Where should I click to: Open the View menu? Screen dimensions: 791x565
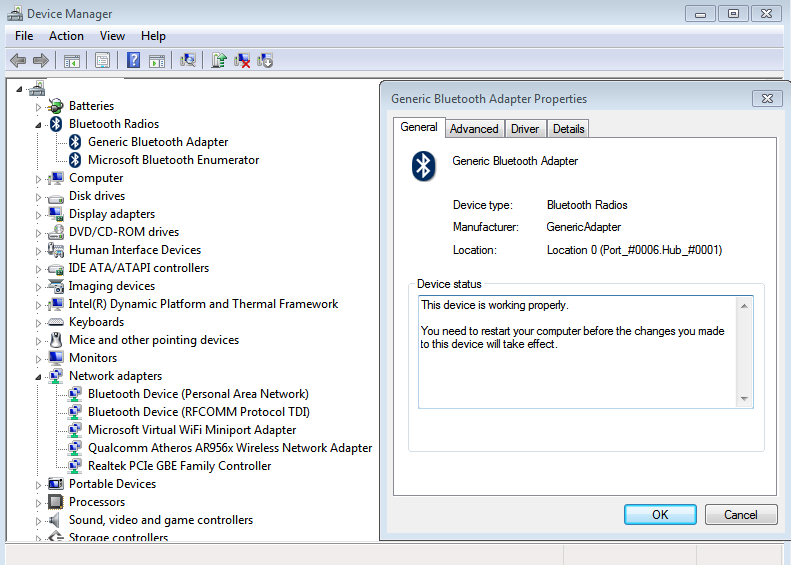112,36
